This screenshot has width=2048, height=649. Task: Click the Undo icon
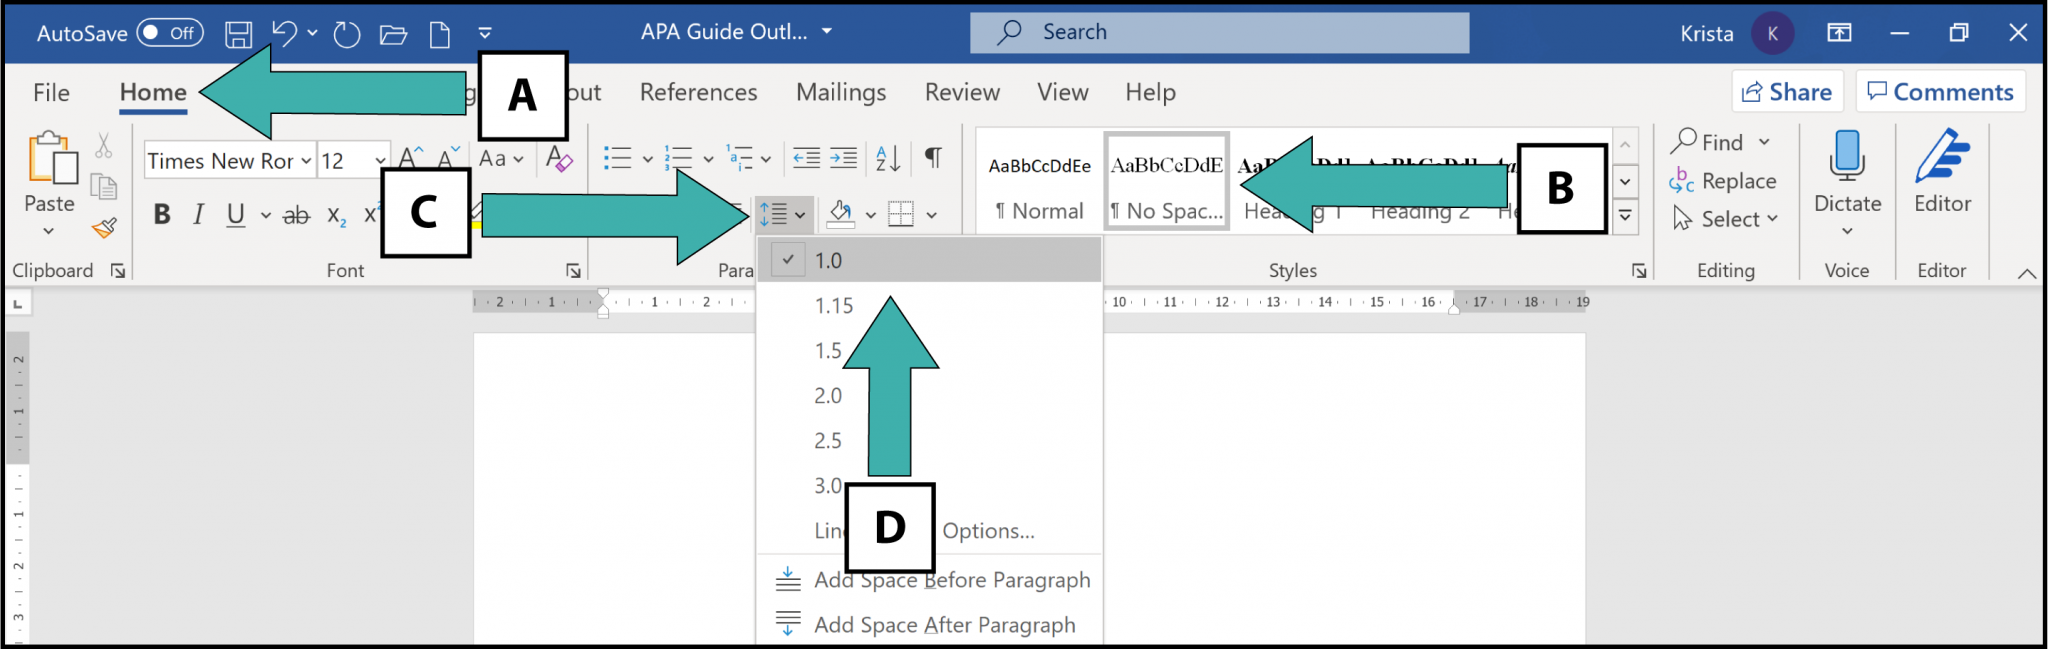[x=283, y=31]
